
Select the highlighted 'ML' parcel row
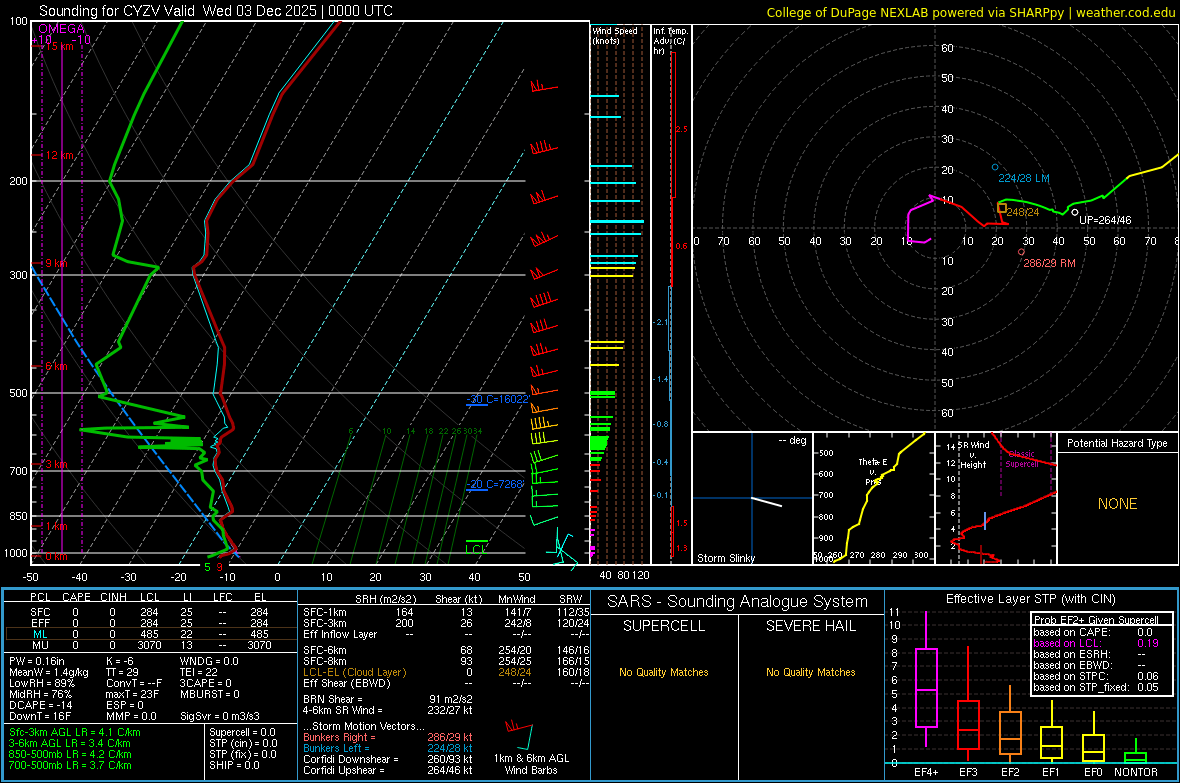pyautogui.click(x=150, y=634)
